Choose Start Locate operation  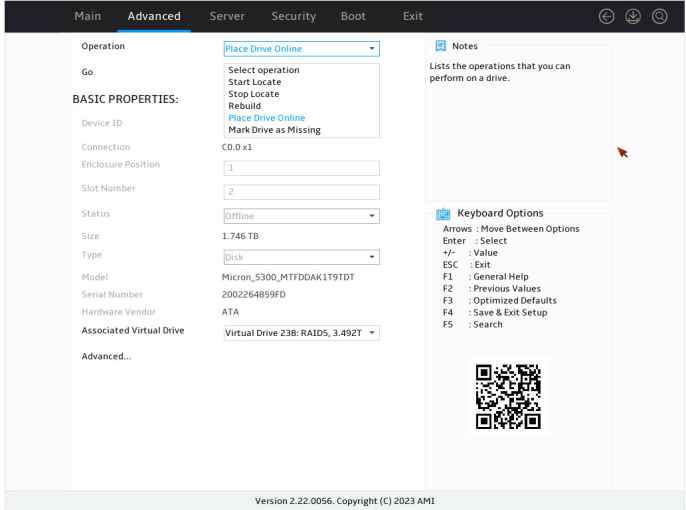tap(255, 82)
